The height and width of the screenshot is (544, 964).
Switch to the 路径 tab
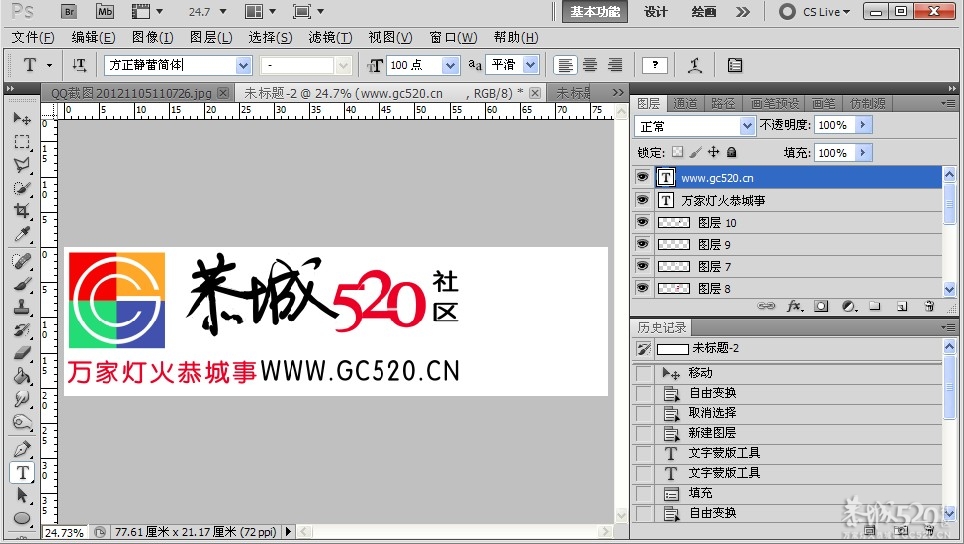click(723, 103)
